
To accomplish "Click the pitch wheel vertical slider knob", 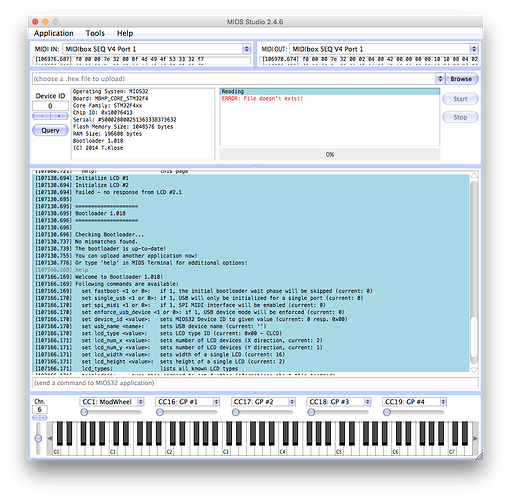I will tap(38, 438).
